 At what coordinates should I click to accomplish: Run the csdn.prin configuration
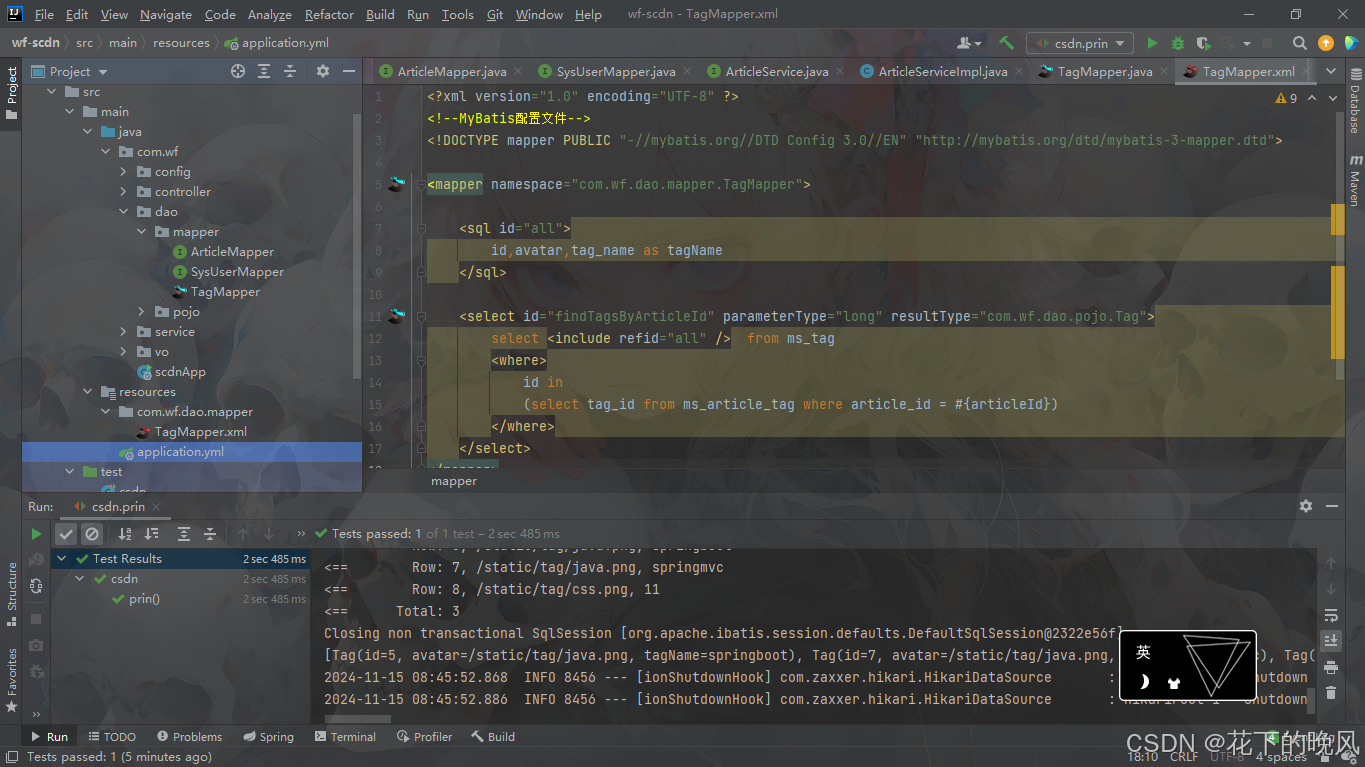(1152, 42)
